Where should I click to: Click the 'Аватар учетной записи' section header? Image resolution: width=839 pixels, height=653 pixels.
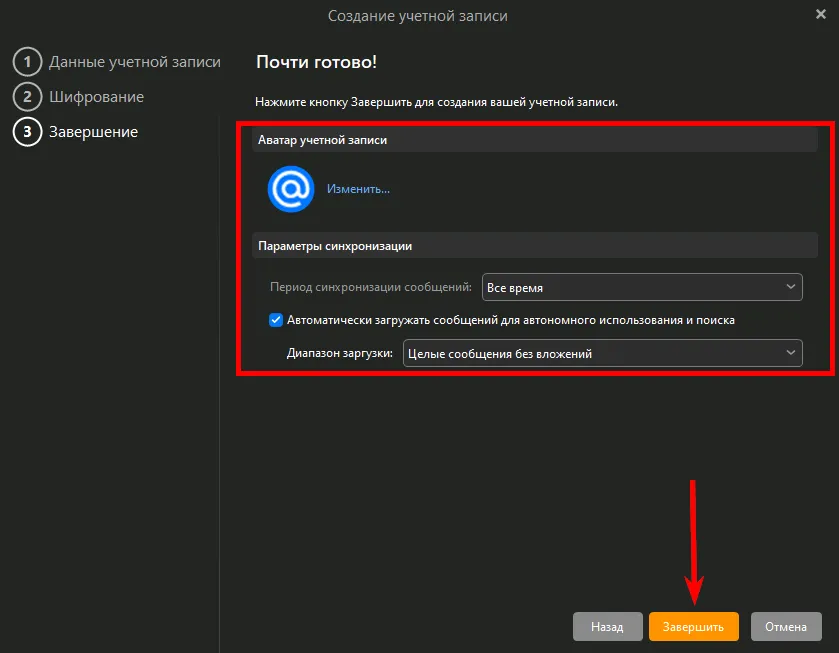point(322,140)
